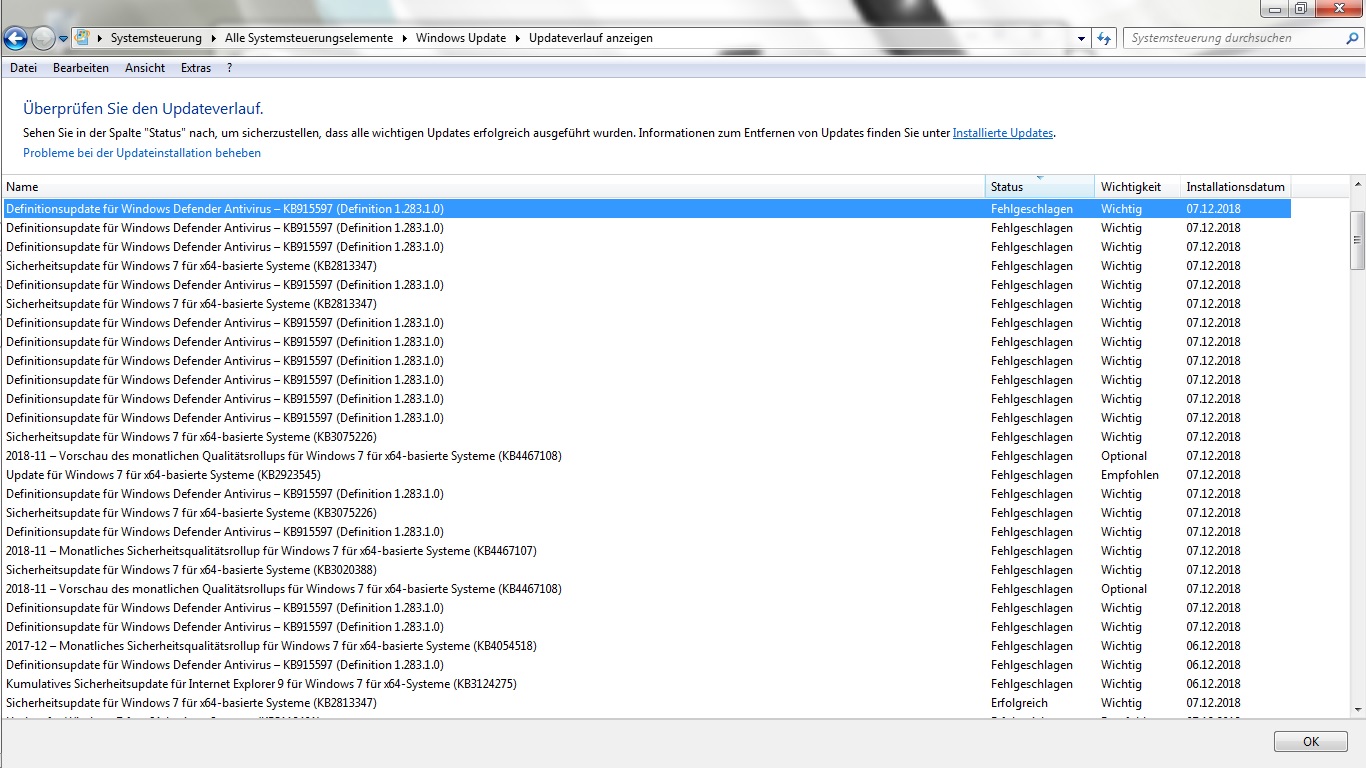The height and width of the screenshot is (768, 1366).
Task: Click the Control Panel icon in address bar
Action: pos(83,38)
